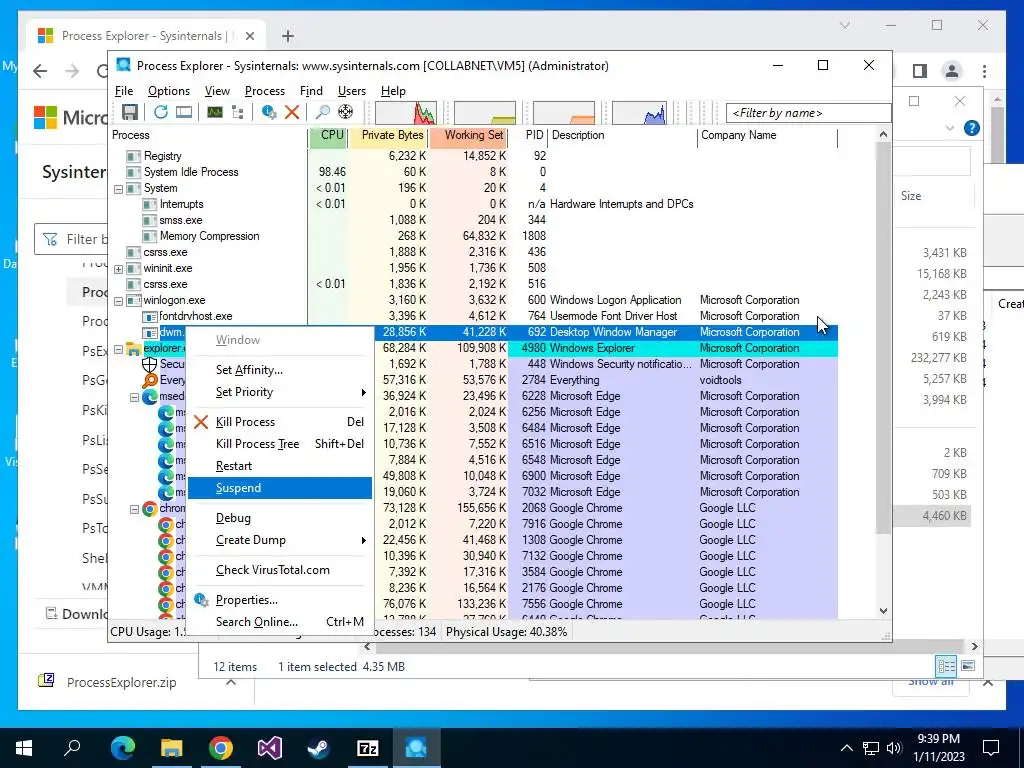Click the Properties toolbar icon

(x=268, y=112)
